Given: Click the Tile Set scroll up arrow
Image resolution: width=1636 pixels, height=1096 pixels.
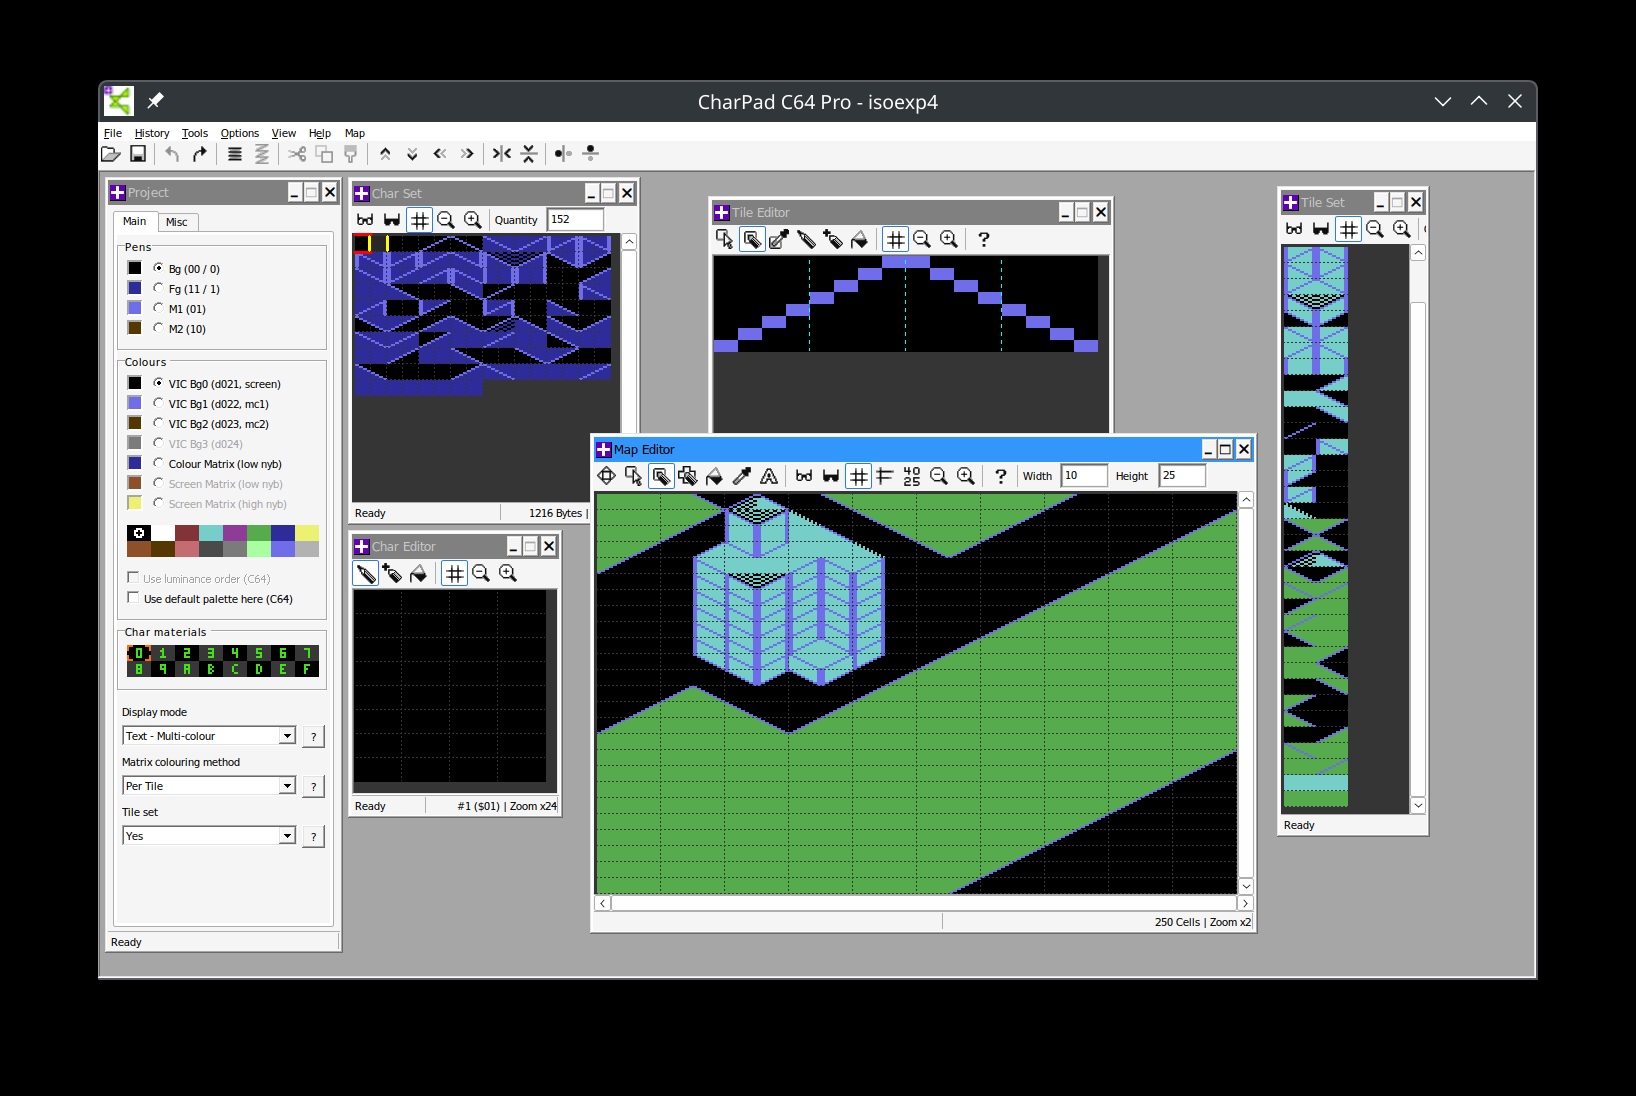Looking at the screenshot, I should (x=1418, y=253).
